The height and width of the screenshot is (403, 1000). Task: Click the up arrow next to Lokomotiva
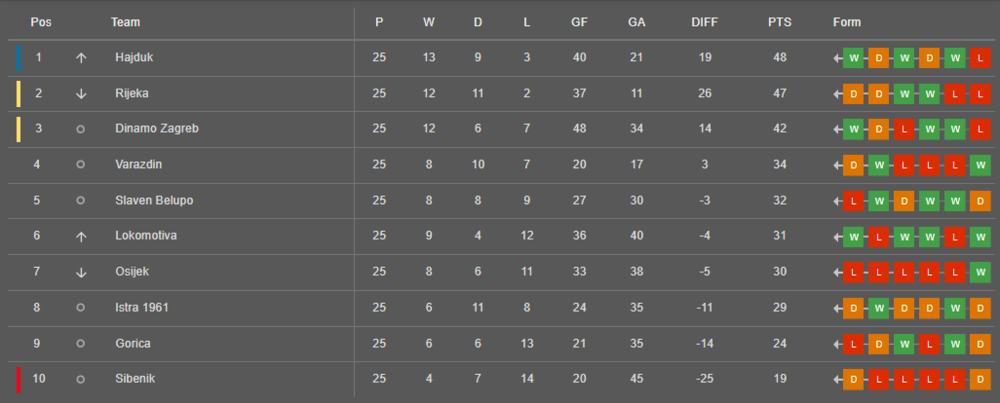(81, 236)
